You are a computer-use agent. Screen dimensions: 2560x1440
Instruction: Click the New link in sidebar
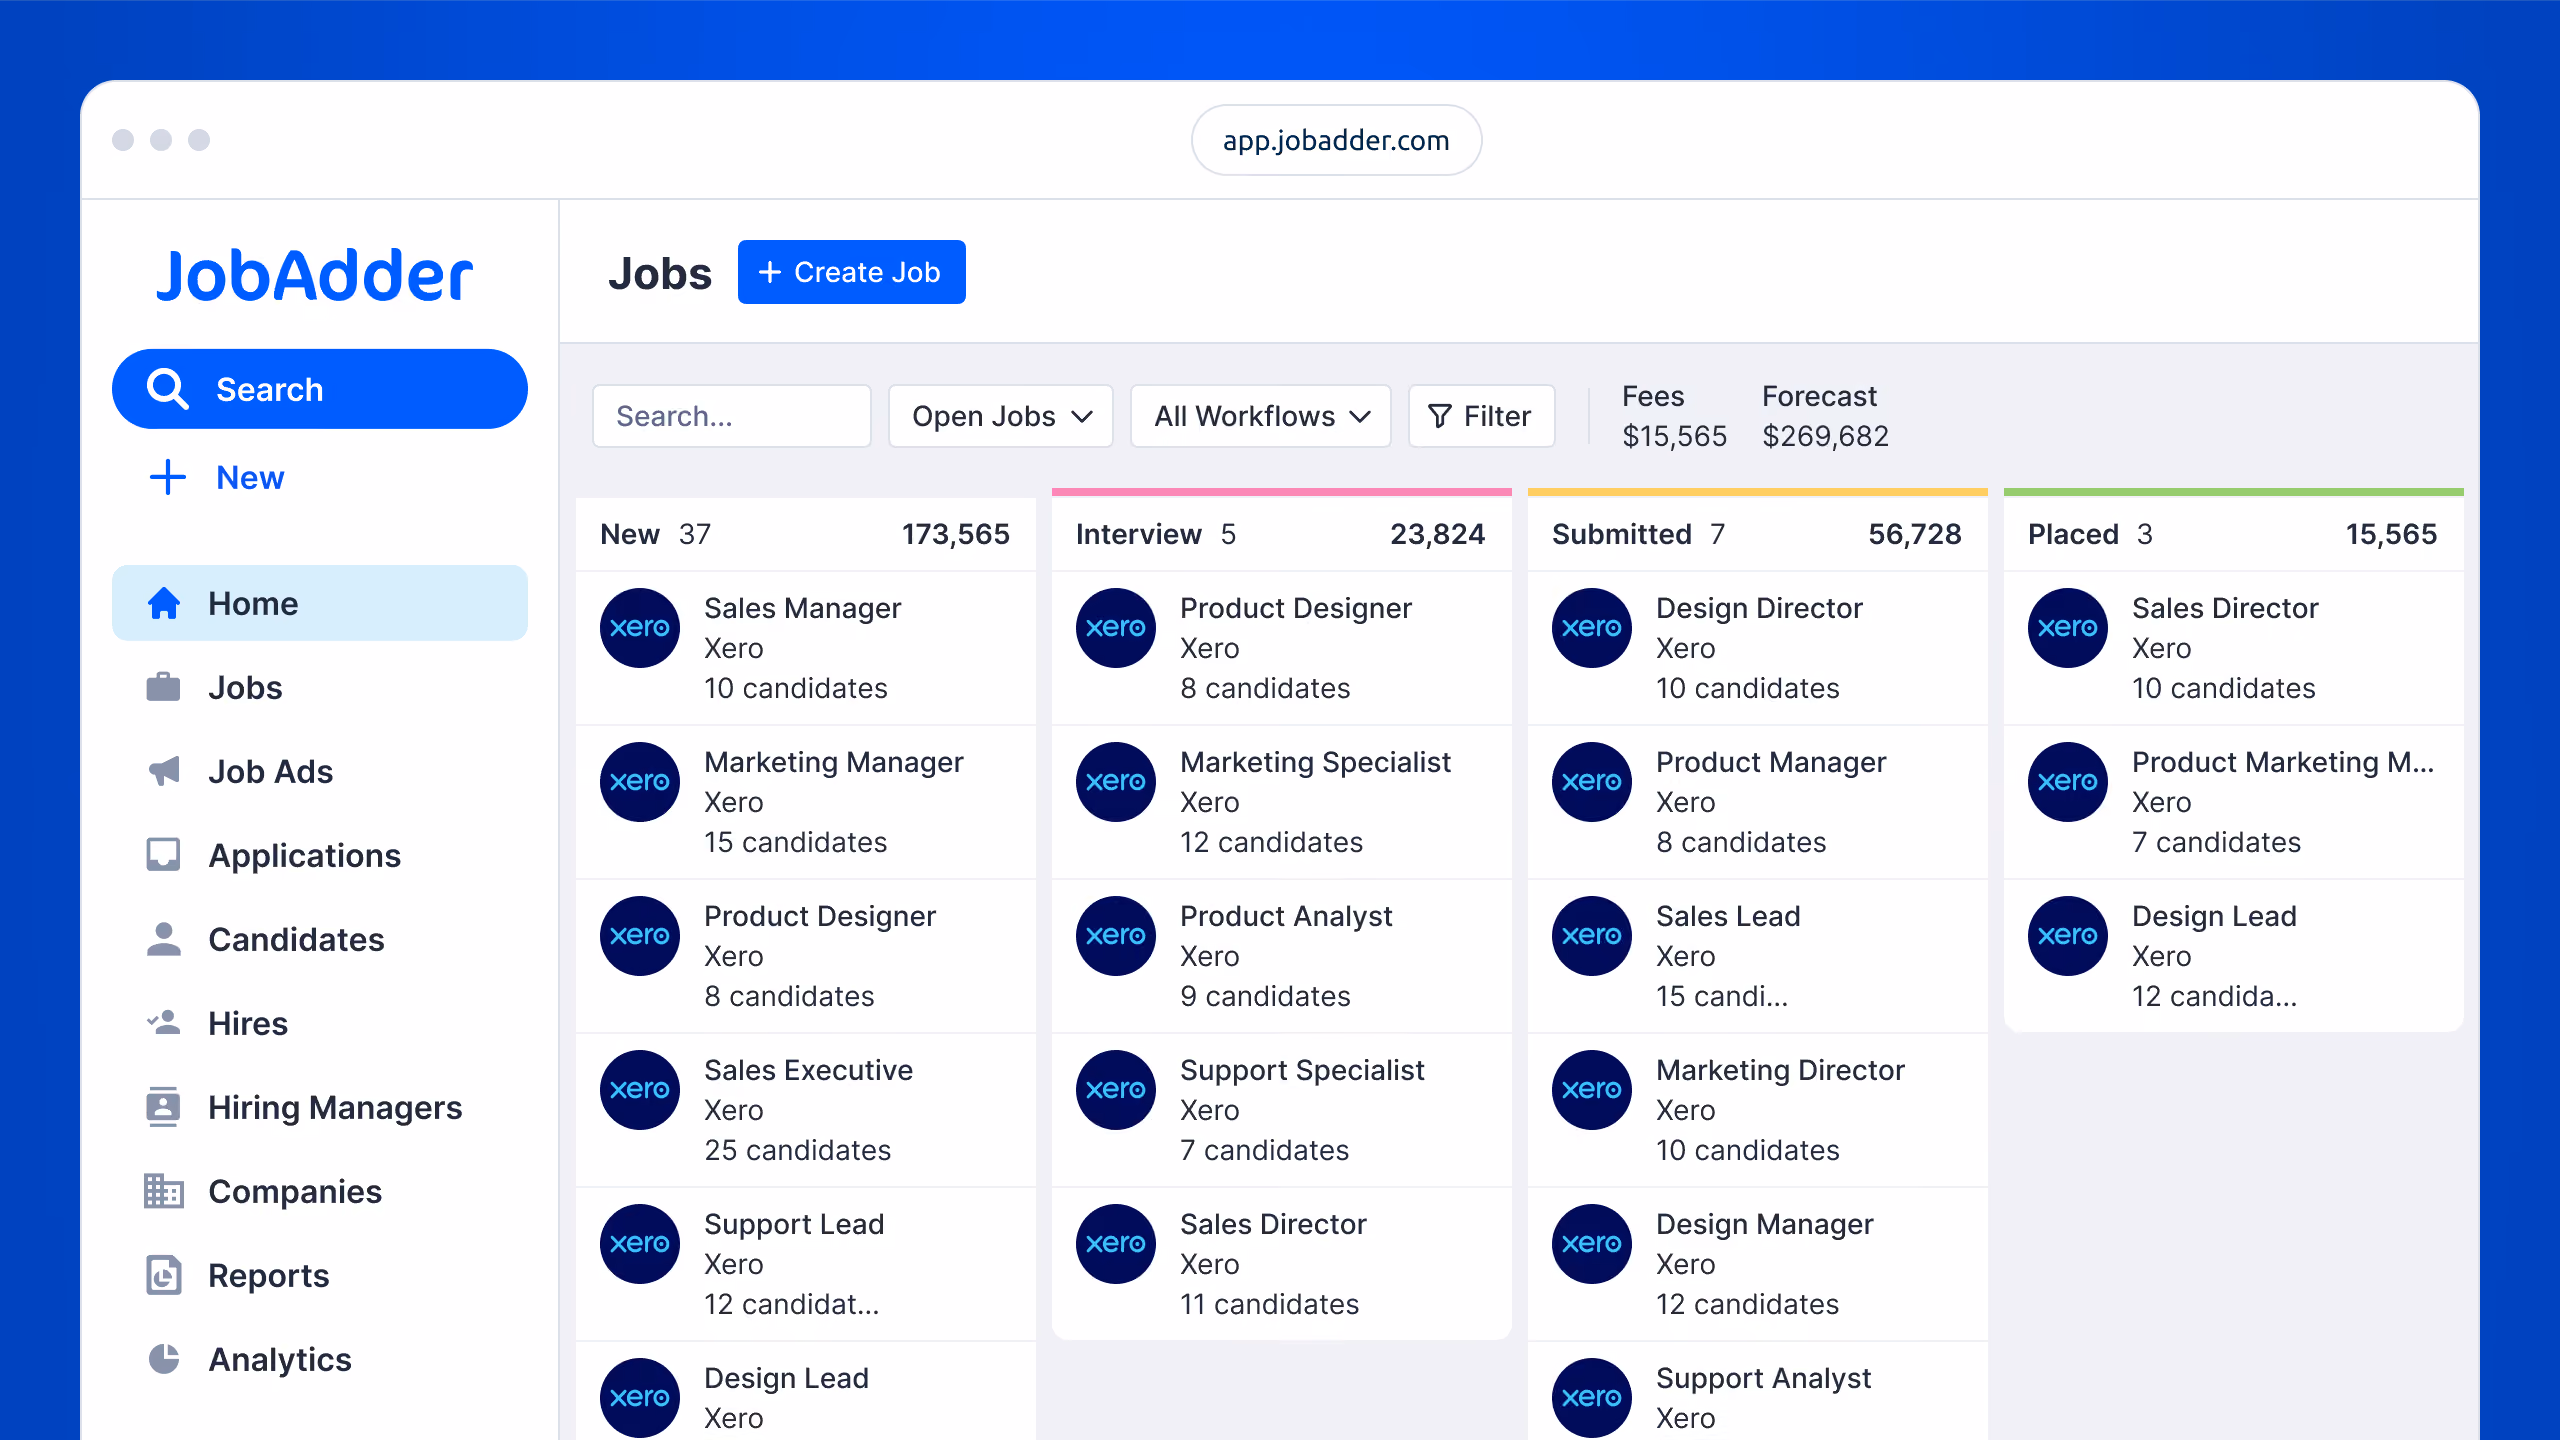(250, 477)
